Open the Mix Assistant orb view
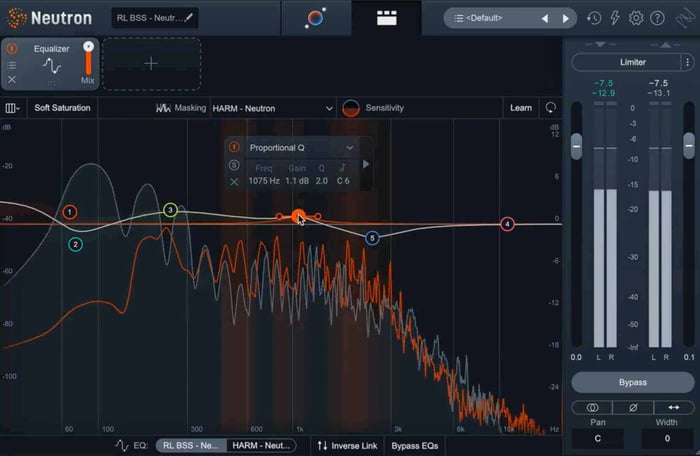This screenshot has width=700, height=456. tap(316, 18)
